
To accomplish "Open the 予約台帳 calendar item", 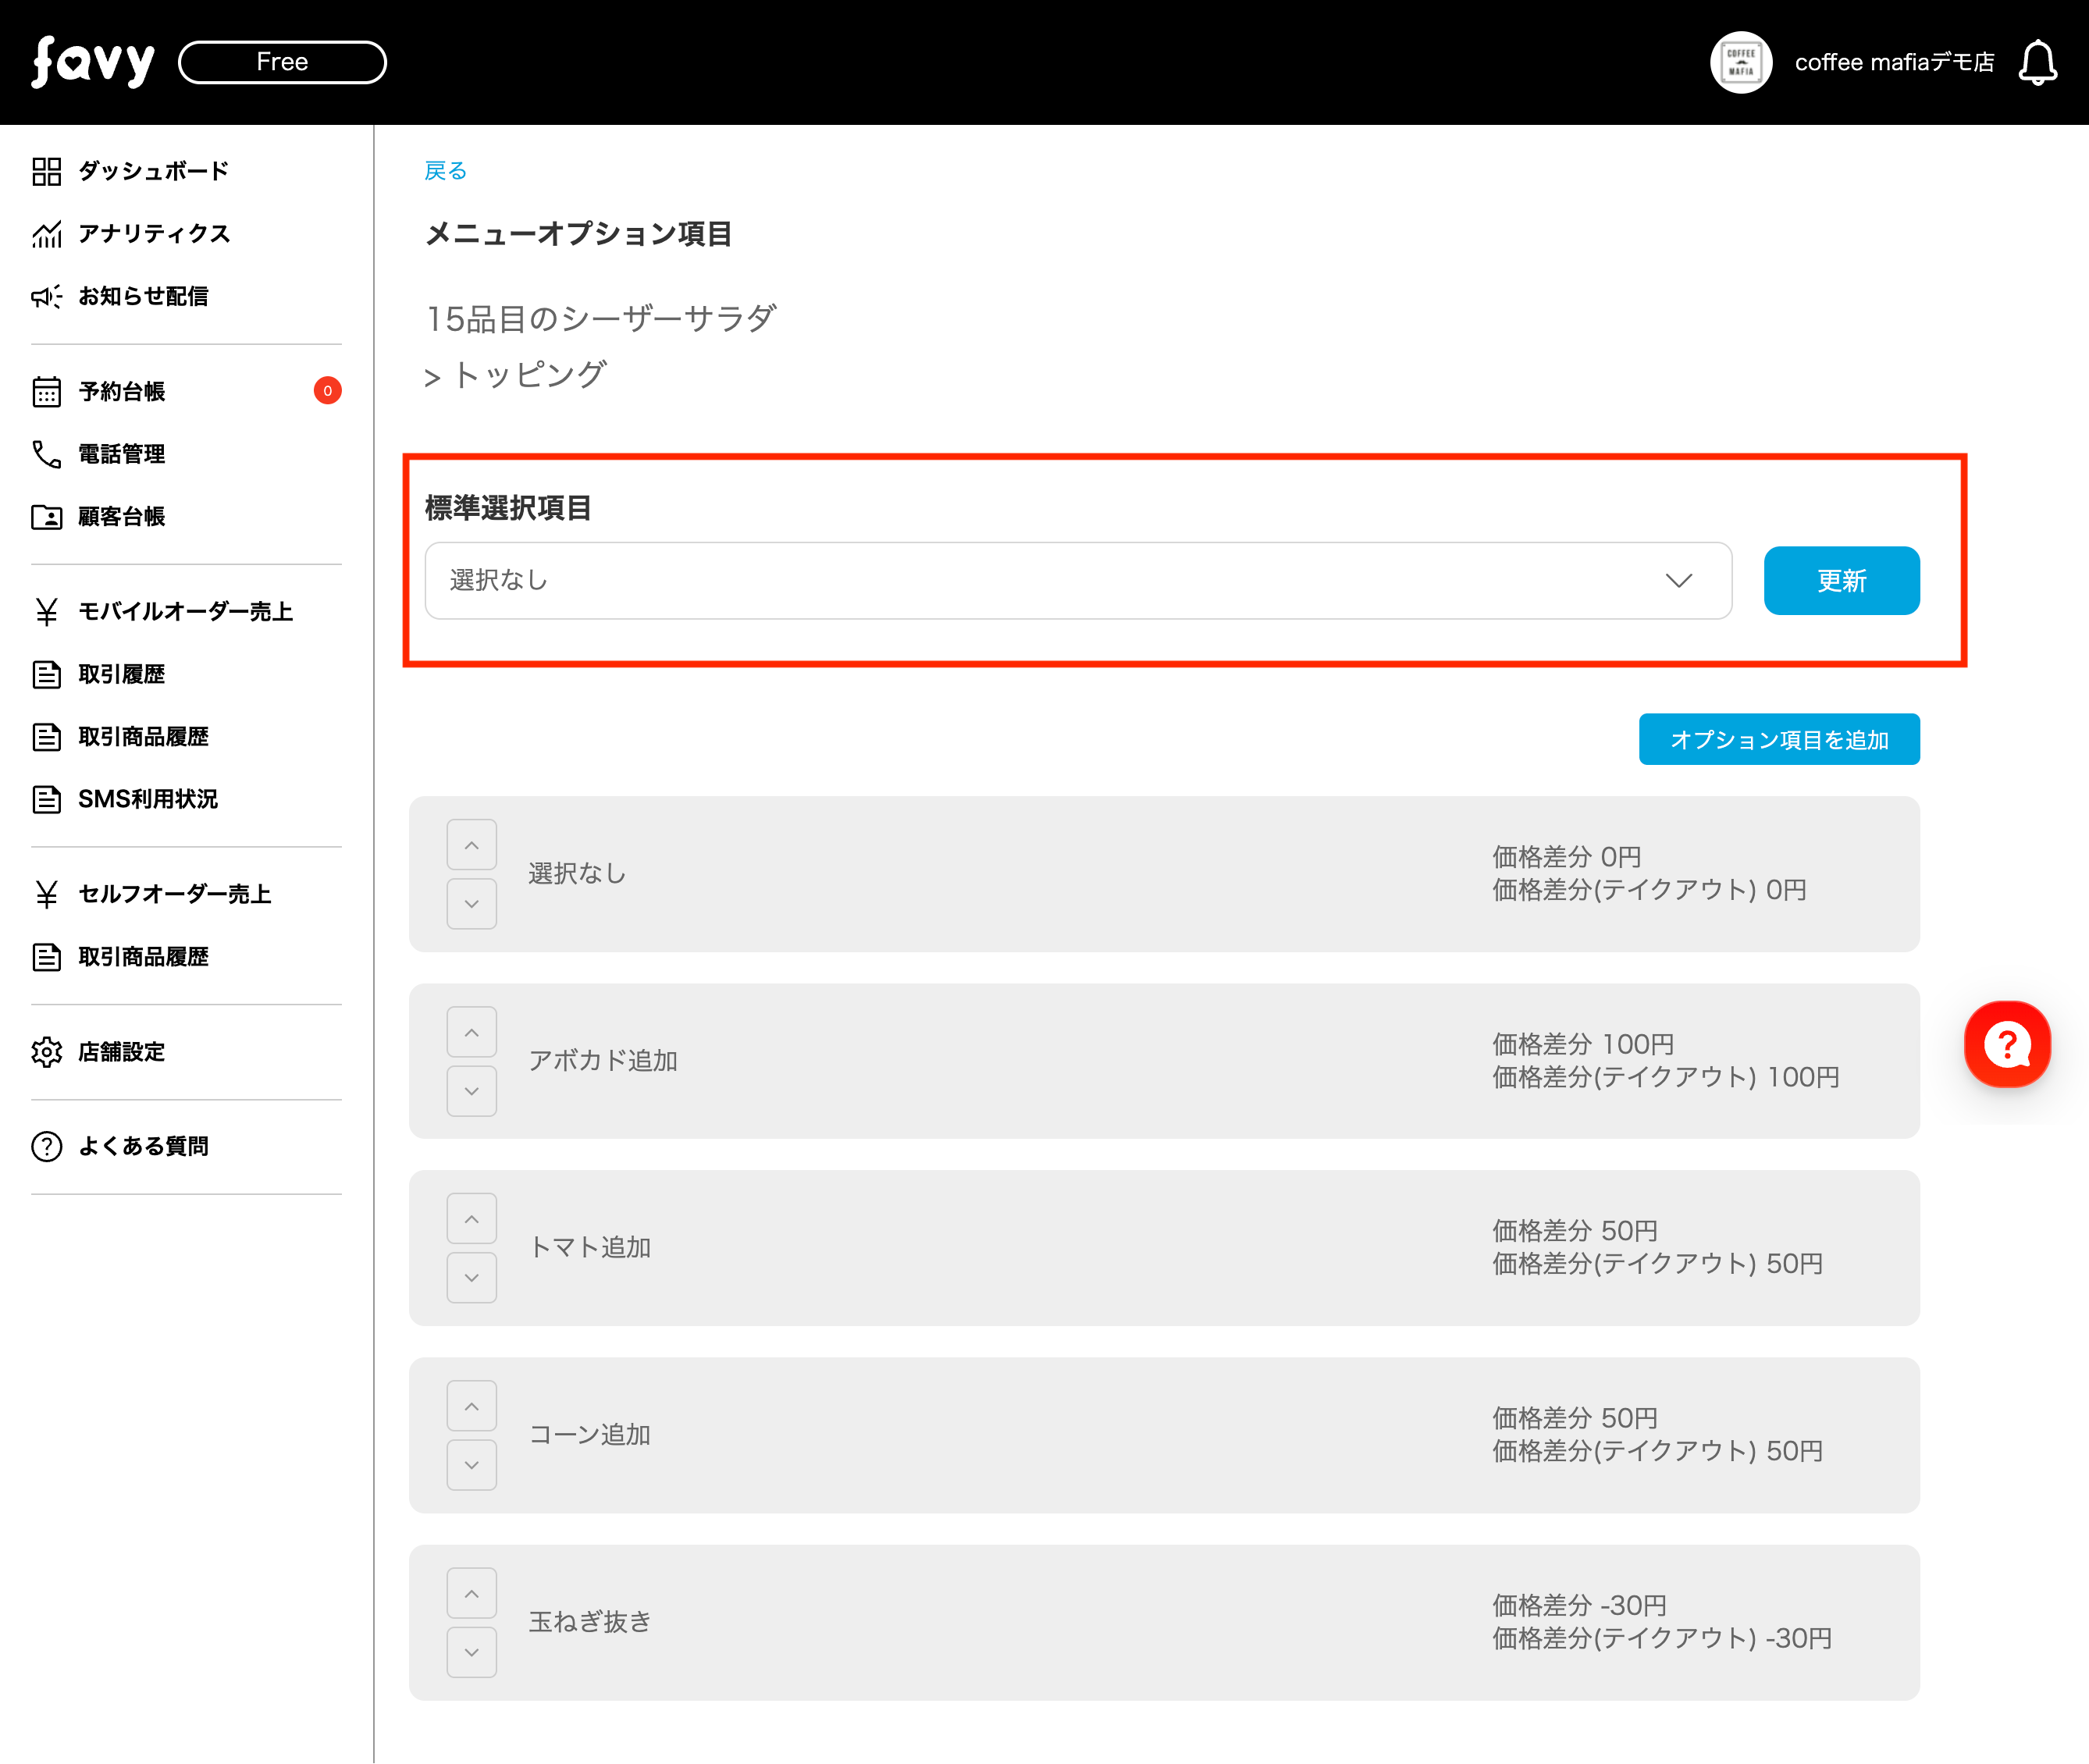I will pyautogui.click(x=121, y=391).
